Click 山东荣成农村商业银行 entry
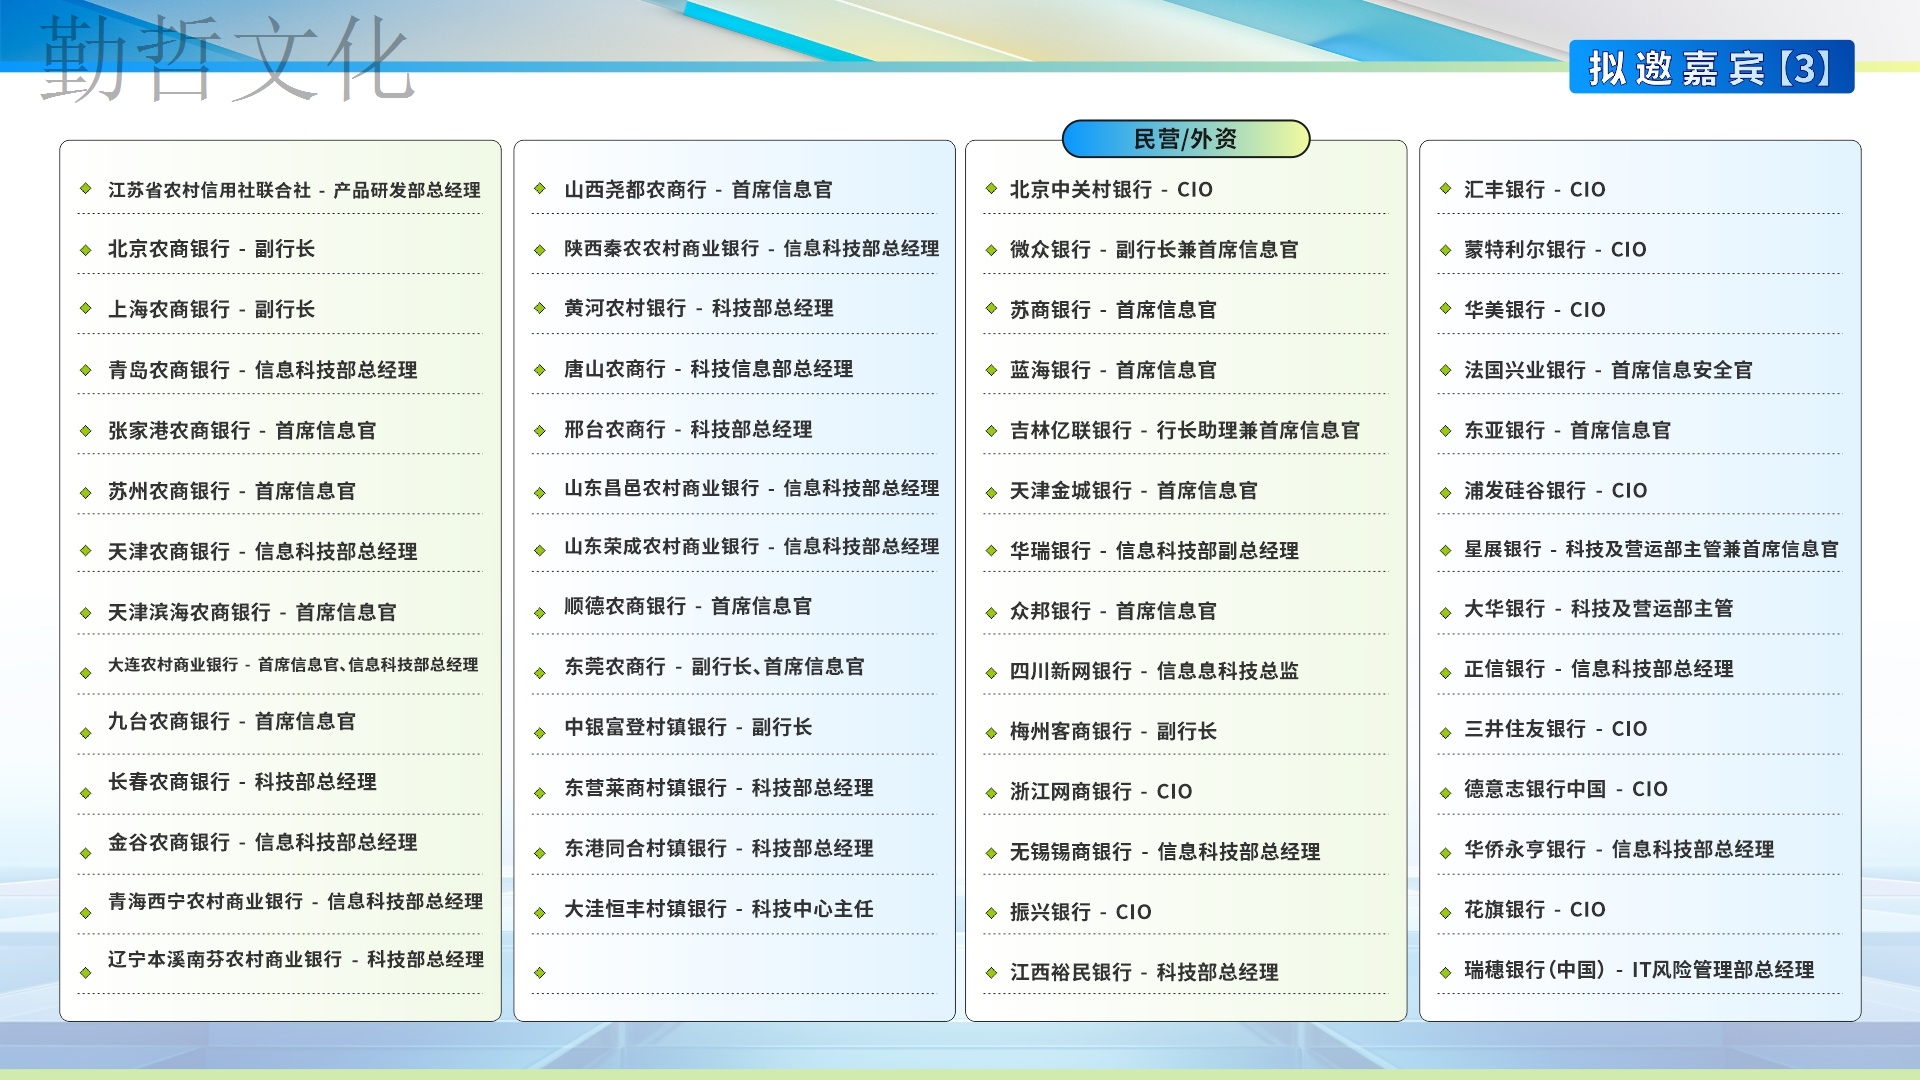1920x1080 pixels. pos(751,546)
